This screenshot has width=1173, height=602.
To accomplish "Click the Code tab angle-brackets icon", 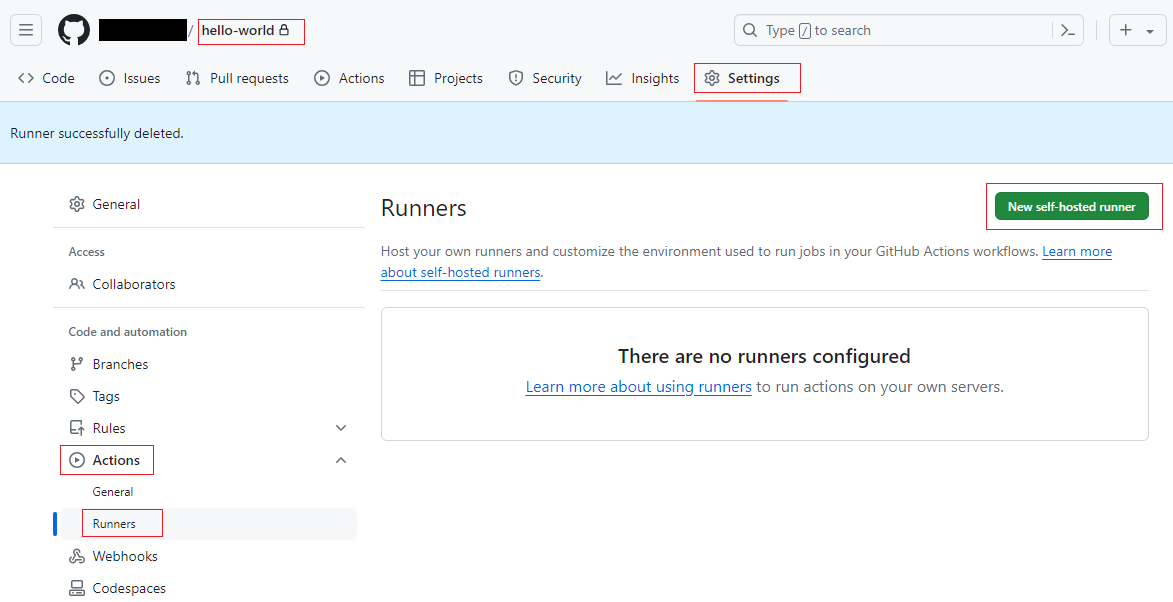I will tap(26, 79).
